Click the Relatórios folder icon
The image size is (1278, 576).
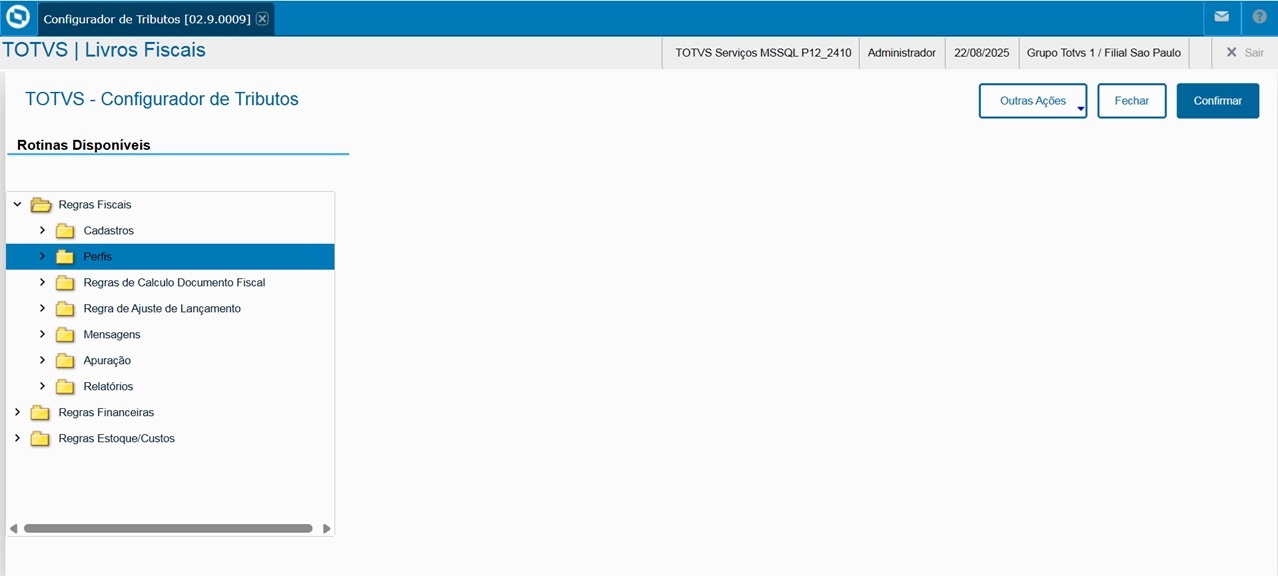click(x=65, y=387)
